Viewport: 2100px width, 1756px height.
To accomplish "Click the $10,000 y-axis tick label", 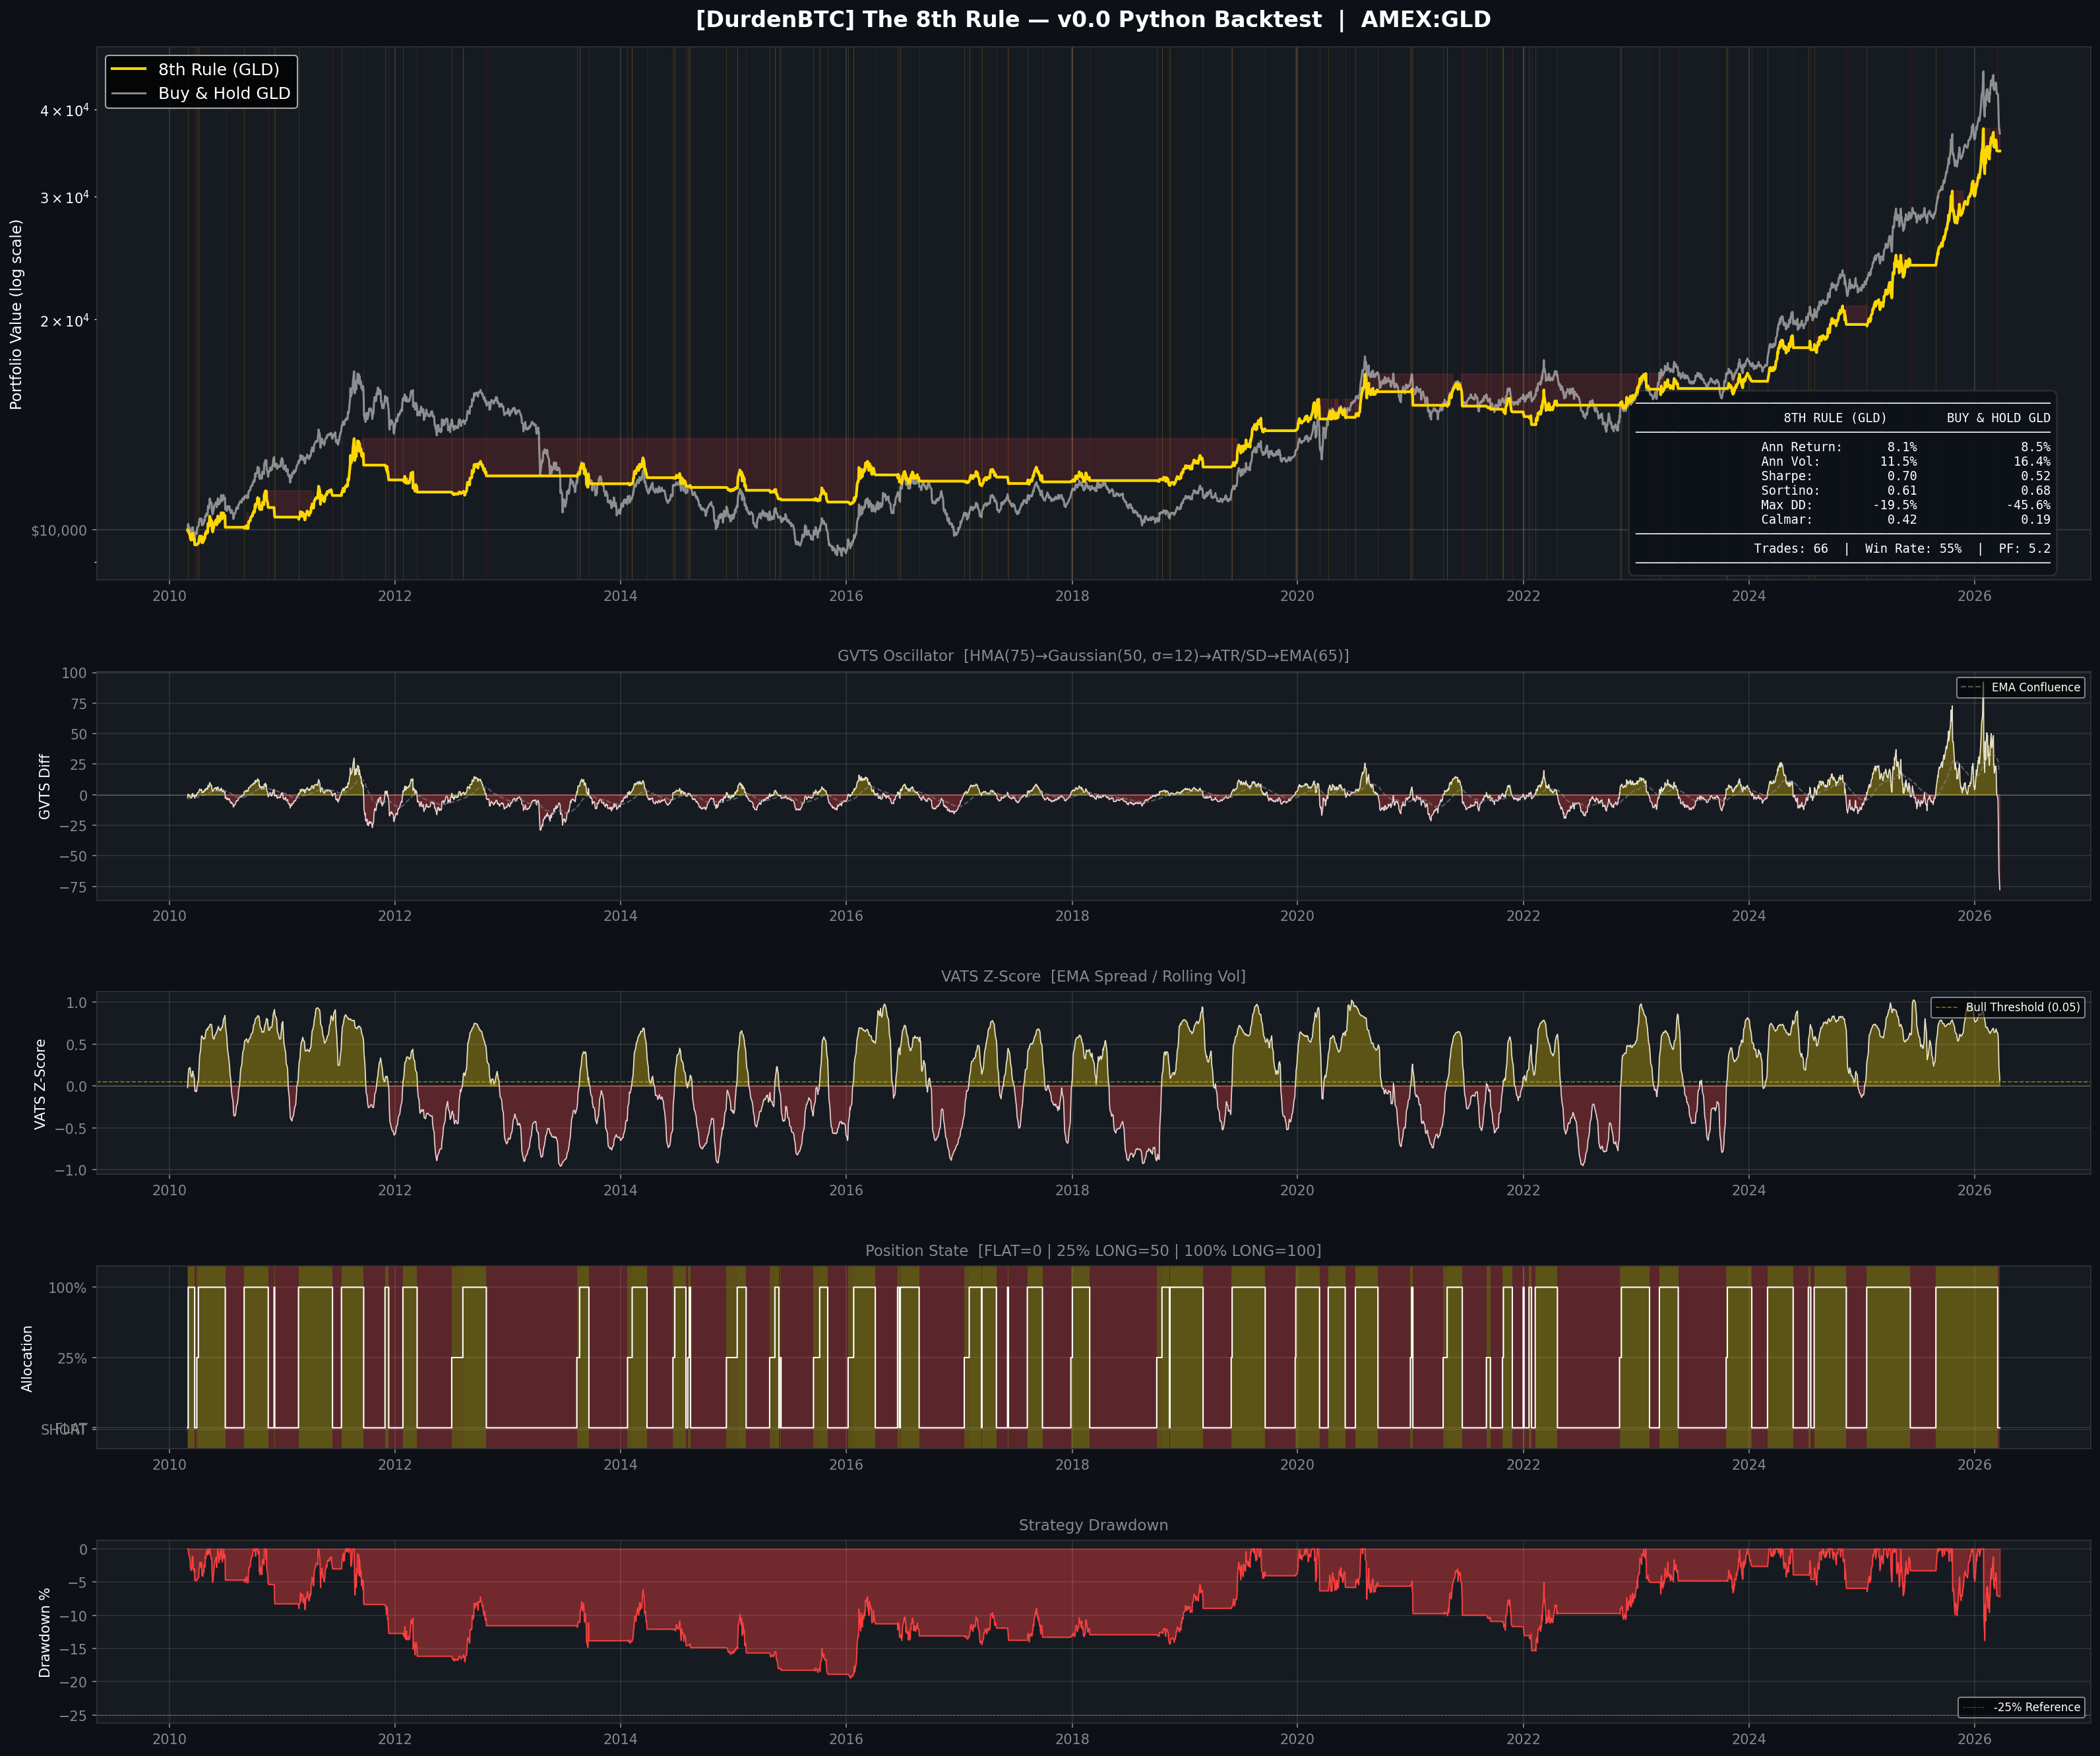I will [59, 531].
